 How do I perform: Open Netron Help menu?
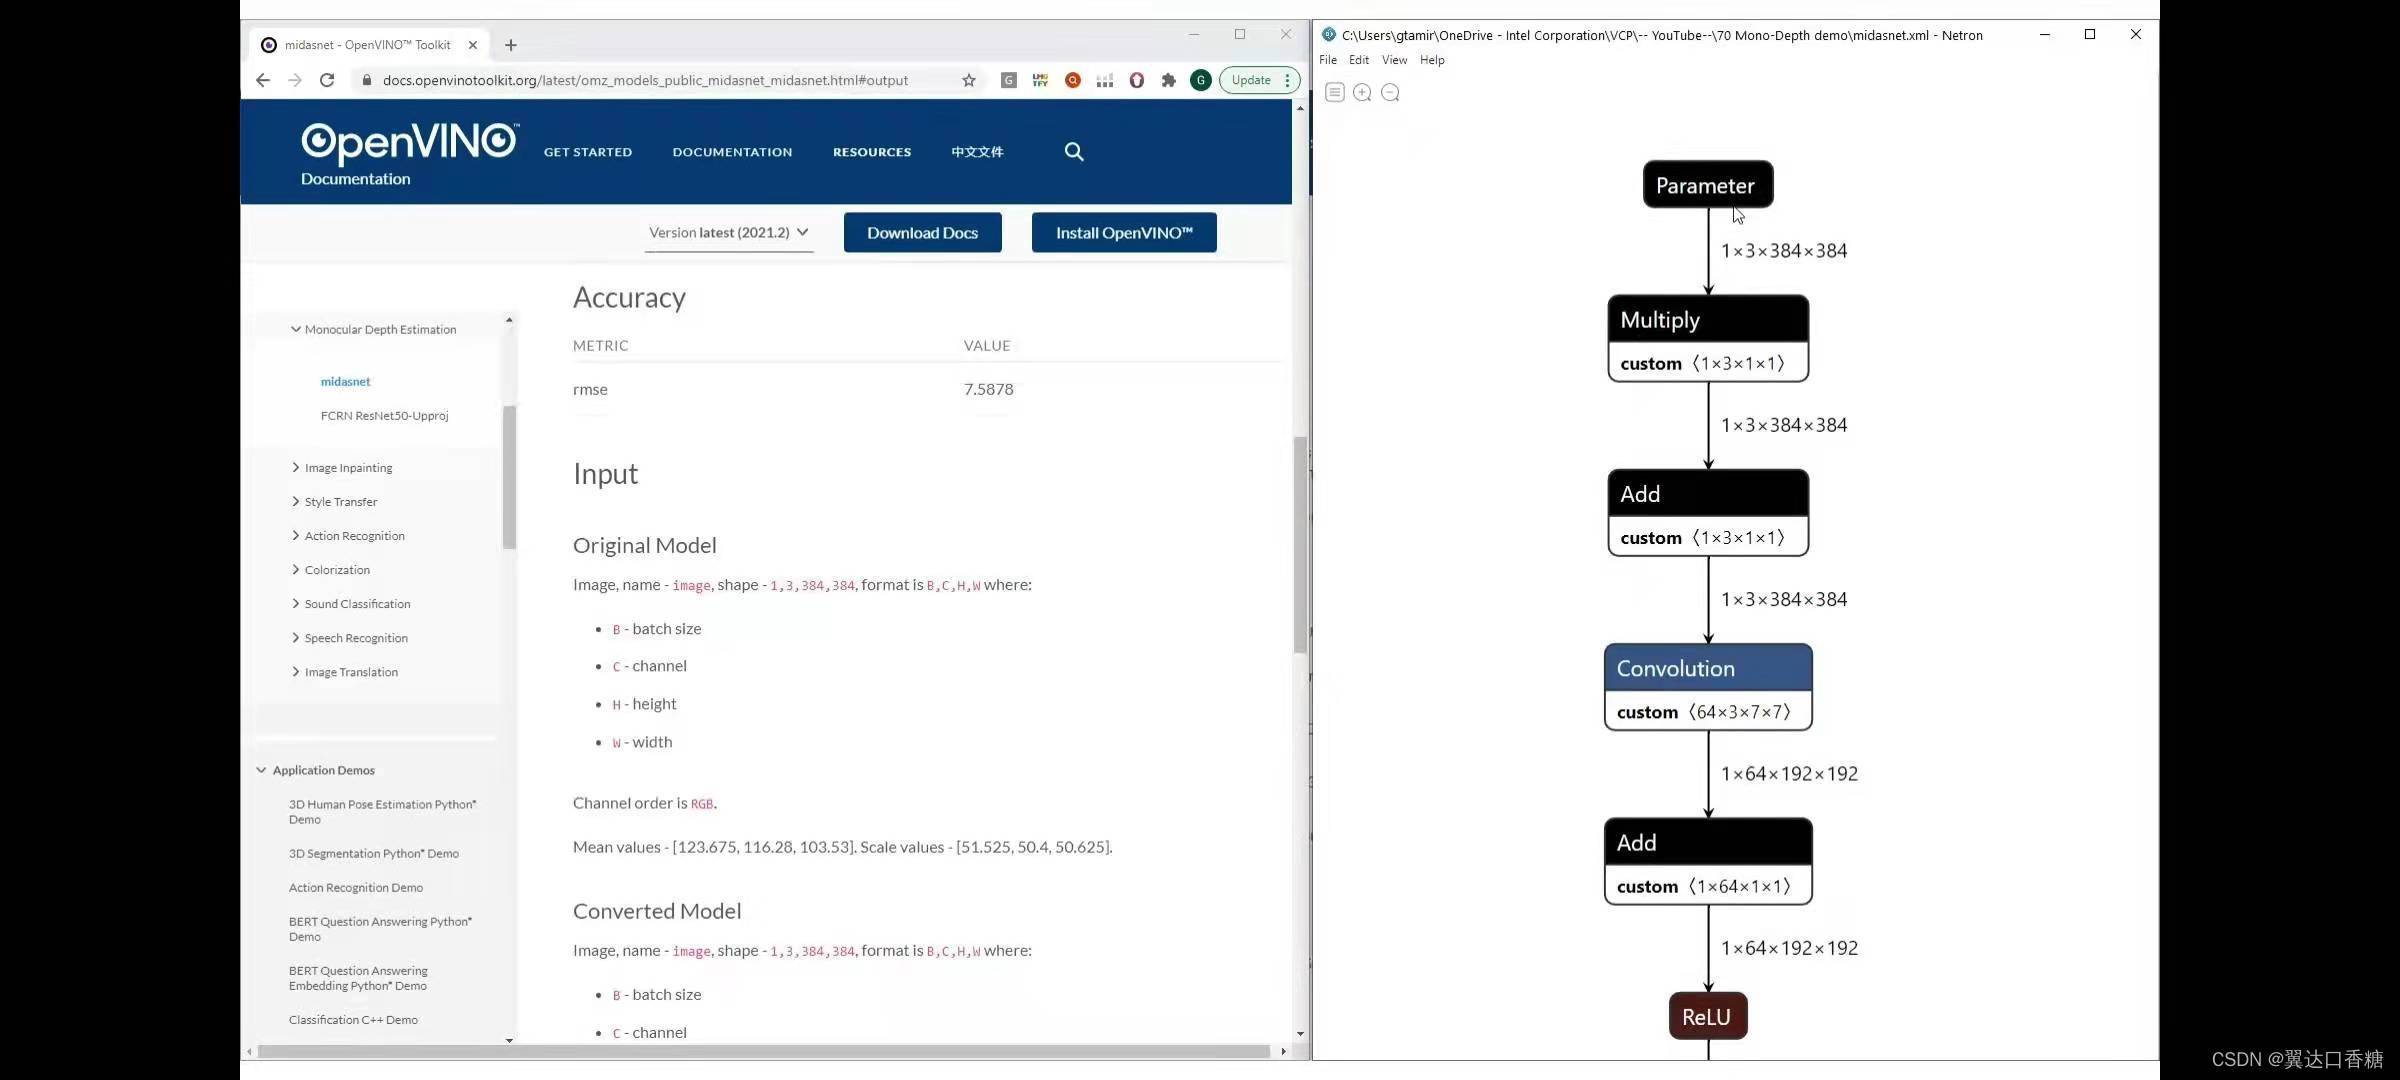pyautogui.click(x=1432, y=60)
